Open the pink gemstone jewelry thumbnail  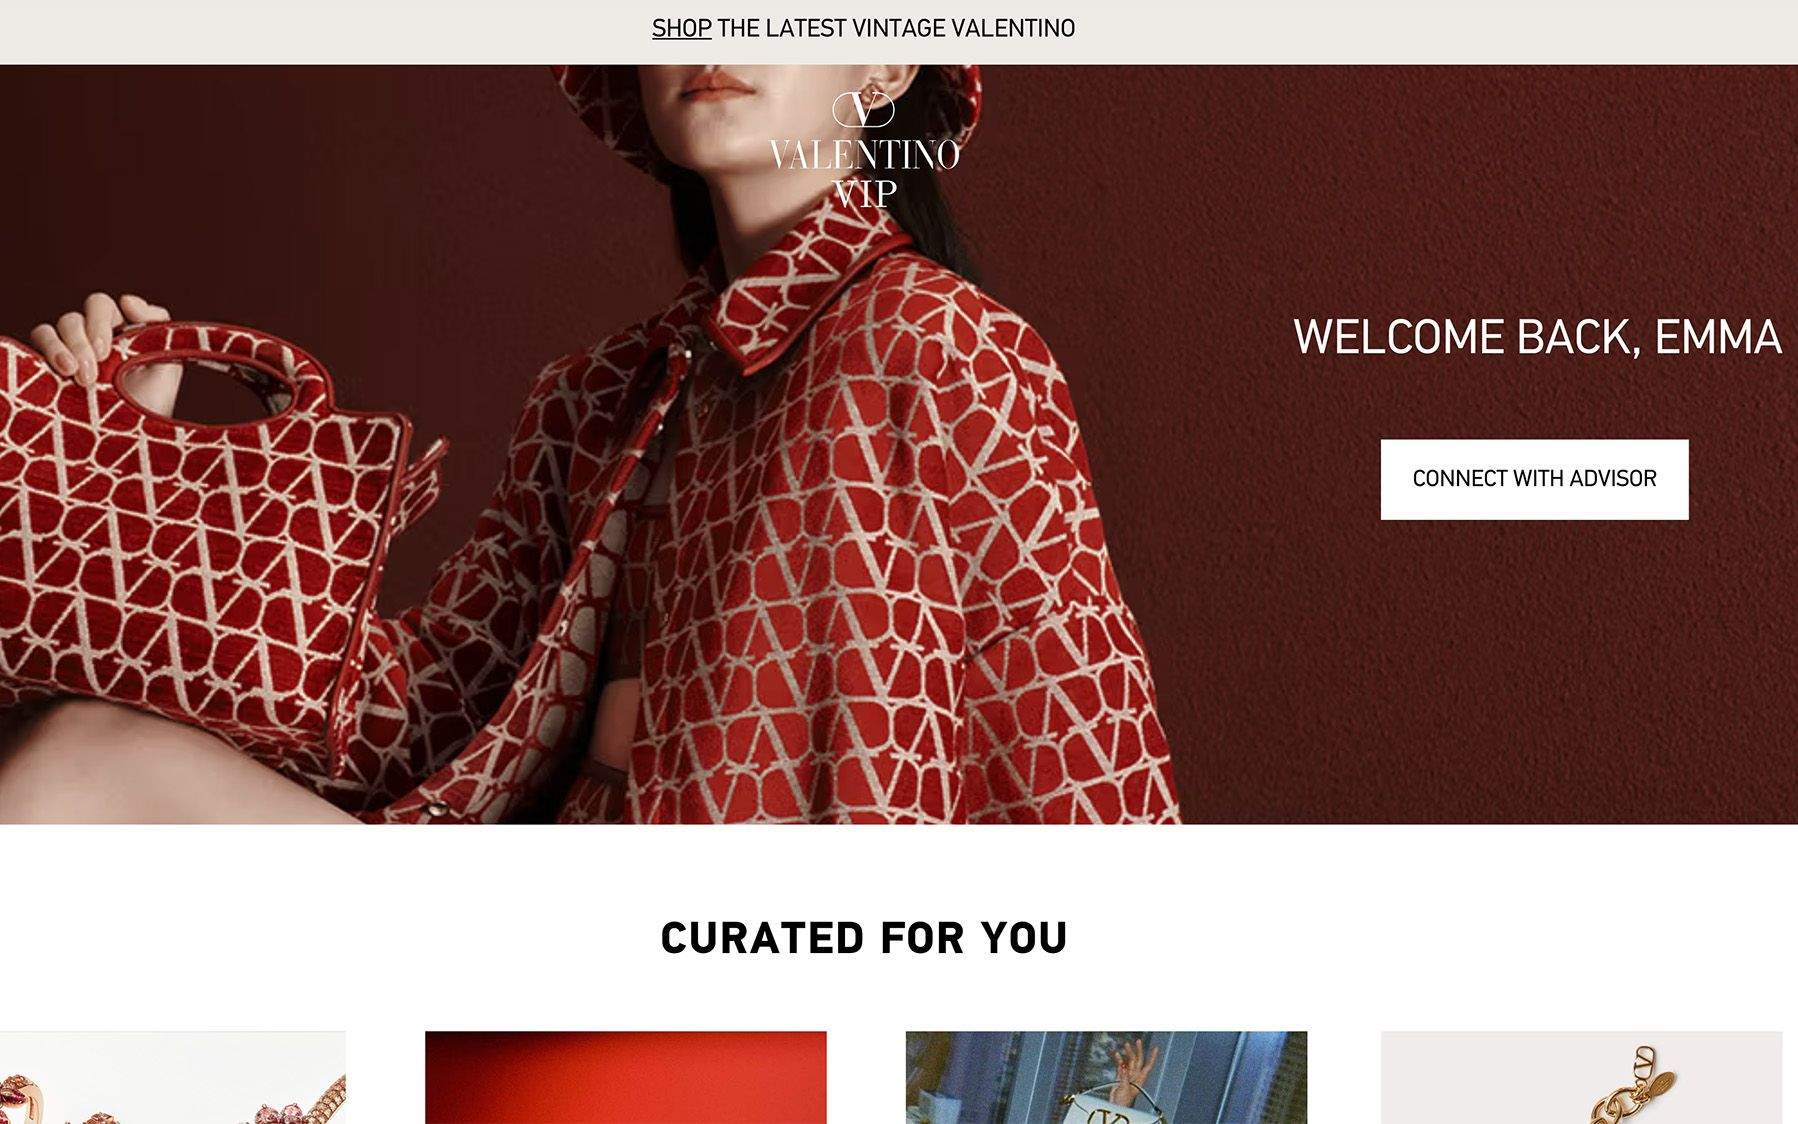click(x=172, y=1077)
